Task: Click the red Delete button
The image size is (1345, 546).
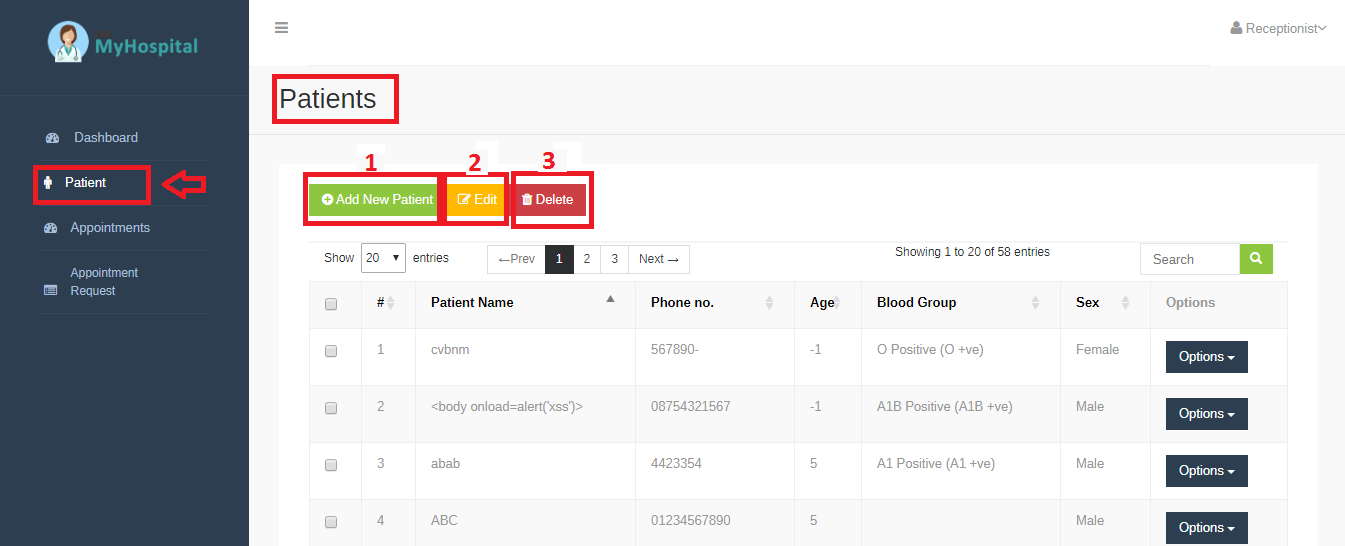Action: pyautogui.click(x=548, y=199)
